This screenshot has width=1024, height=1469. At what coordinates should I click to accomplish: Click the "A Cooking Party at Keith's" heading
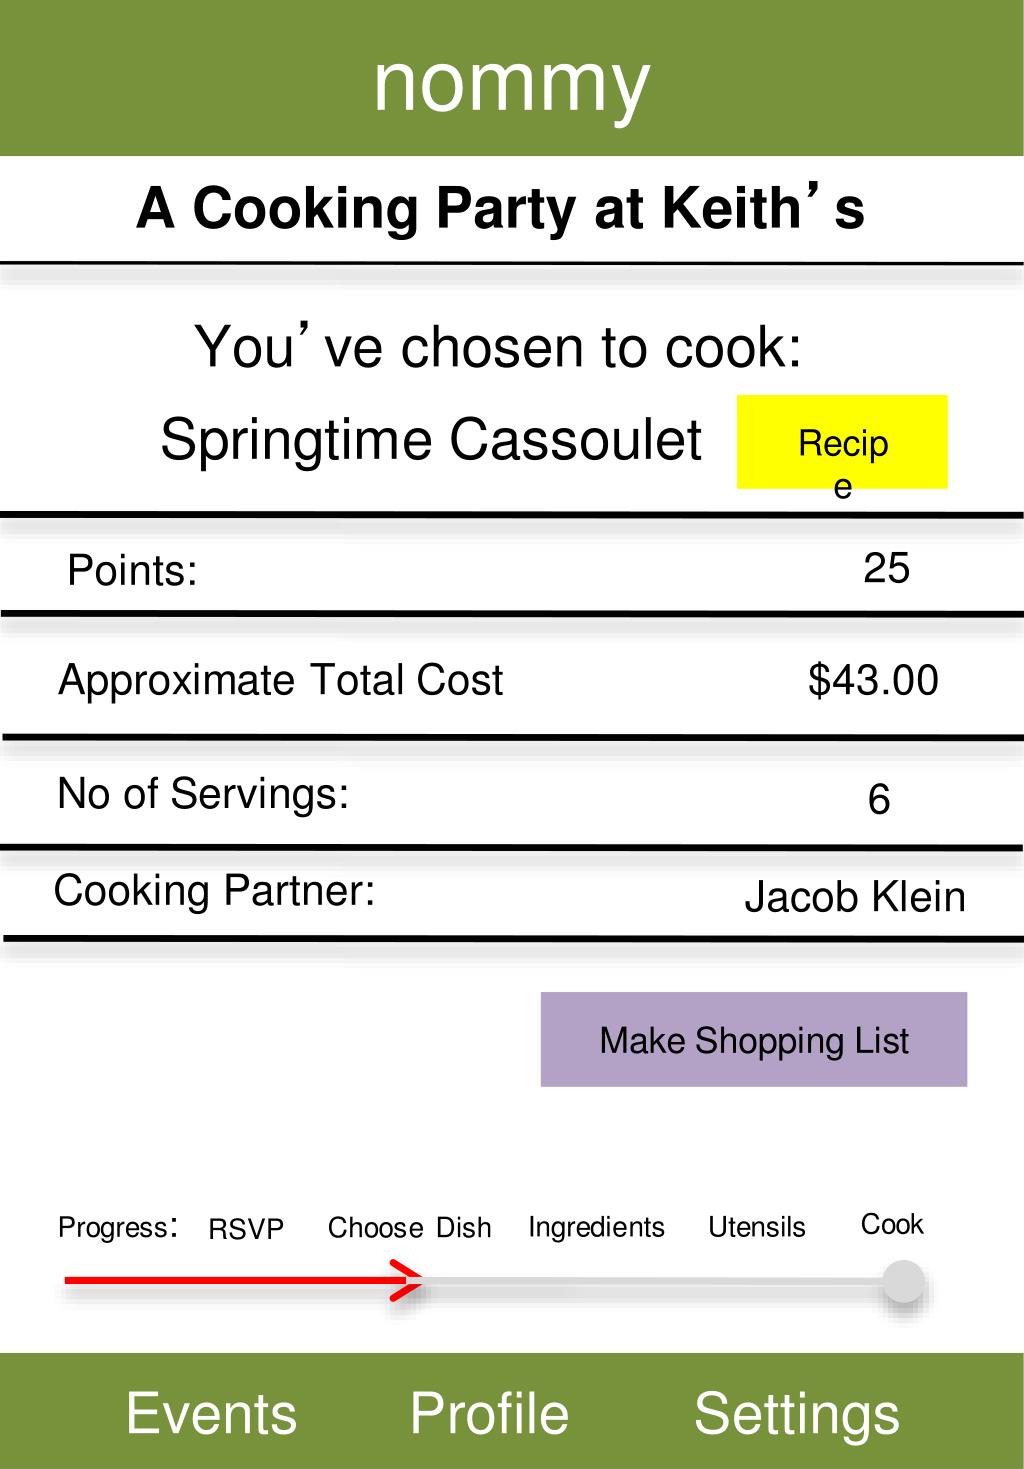[x=500, y=209]
